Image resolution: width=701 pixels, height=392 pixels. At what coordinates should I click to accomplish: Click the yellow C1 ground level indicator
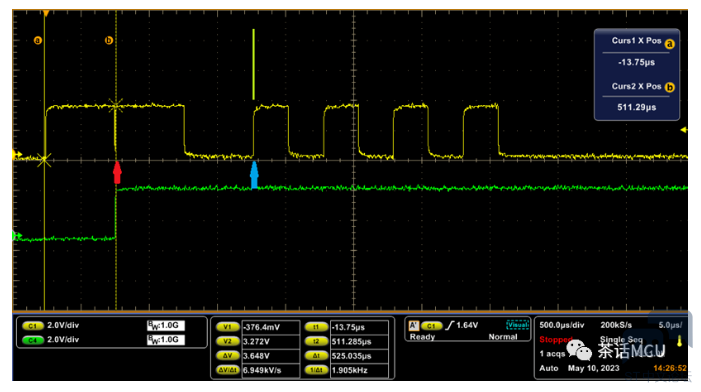17,155
